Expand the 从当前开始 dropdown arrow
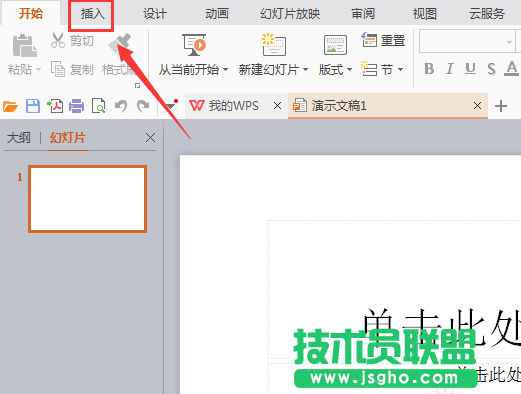This screenshot has width=521, height=394. 225,70
